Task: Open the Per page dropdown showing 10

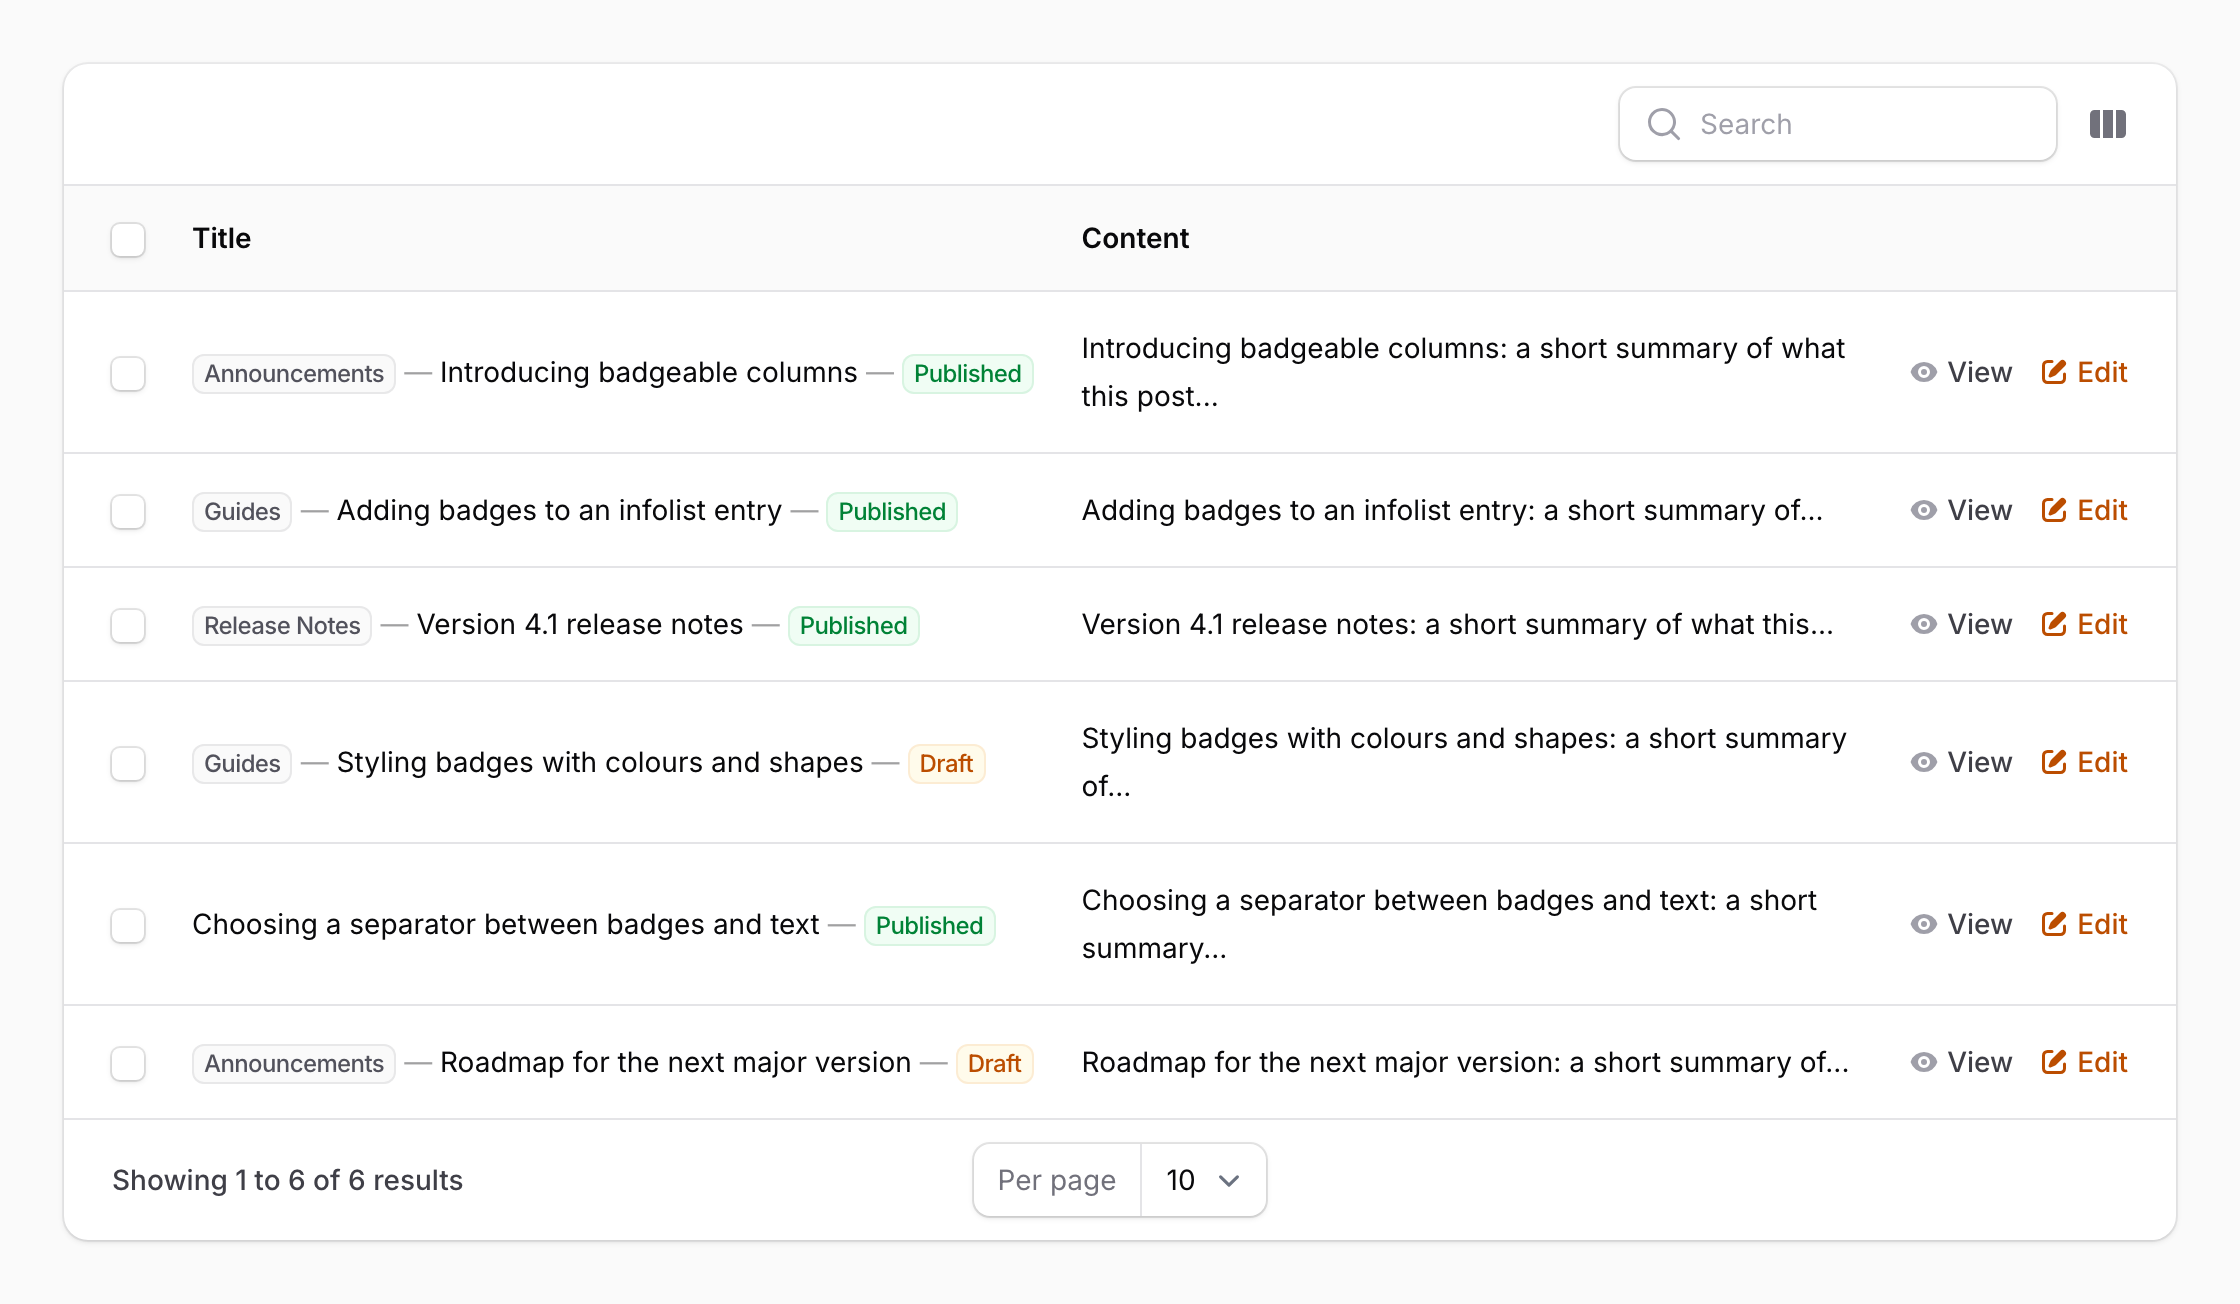Action: tap(1203, 1180)
